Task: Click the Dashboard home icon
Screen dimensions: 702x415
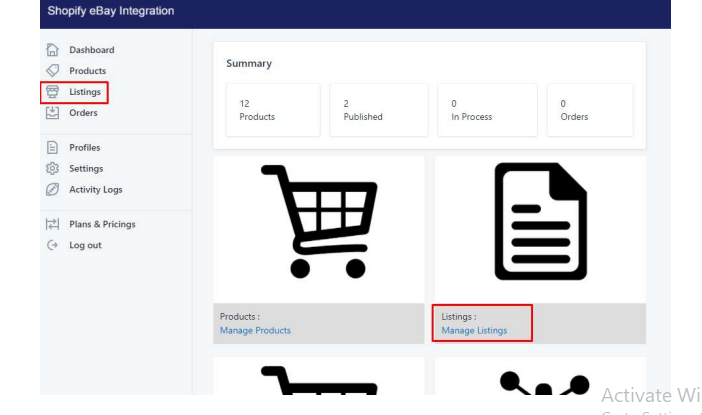Action: pos(52,50)
